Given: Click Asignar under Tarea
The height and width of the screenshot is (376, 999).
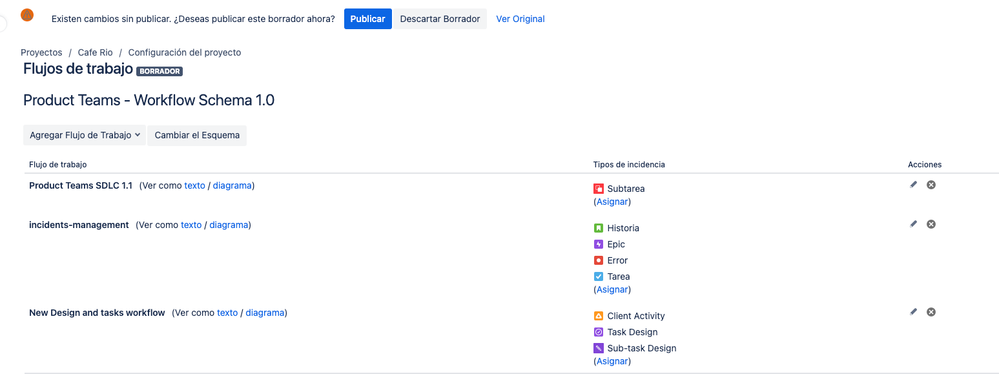Looking at the screenshot, I should [x=612, y=289].
